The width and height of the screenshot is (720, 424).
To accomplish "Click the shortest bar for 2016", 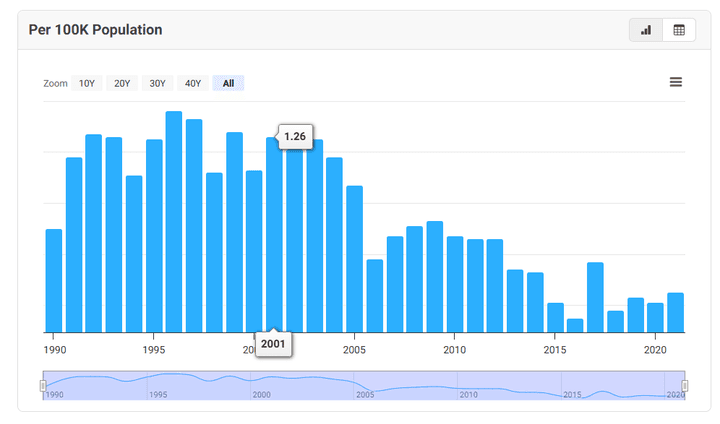I will (575, 325).
